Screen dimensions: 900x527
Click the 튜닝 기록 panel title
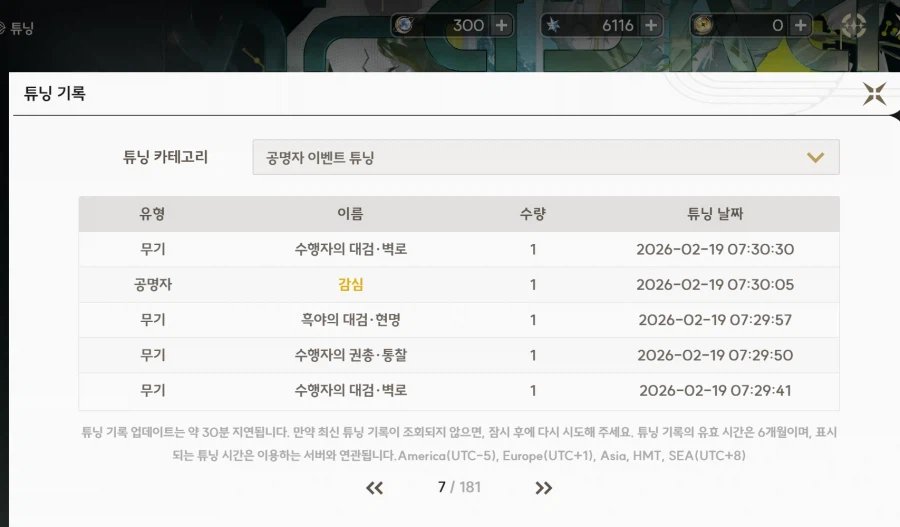point(55,93)
